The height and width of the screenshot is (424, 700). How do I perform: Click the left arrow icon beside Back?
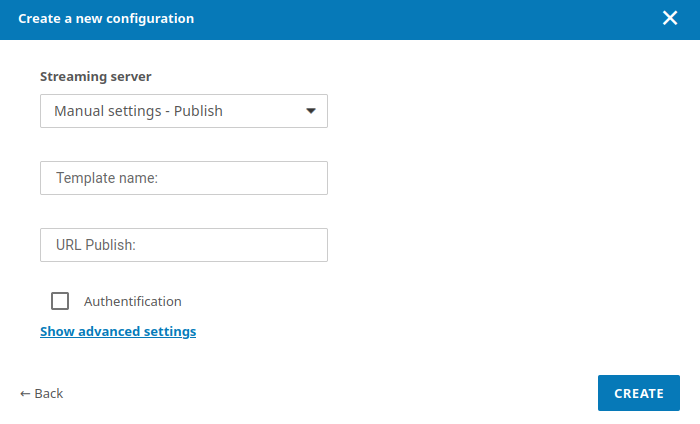click(x=25, y=393)
